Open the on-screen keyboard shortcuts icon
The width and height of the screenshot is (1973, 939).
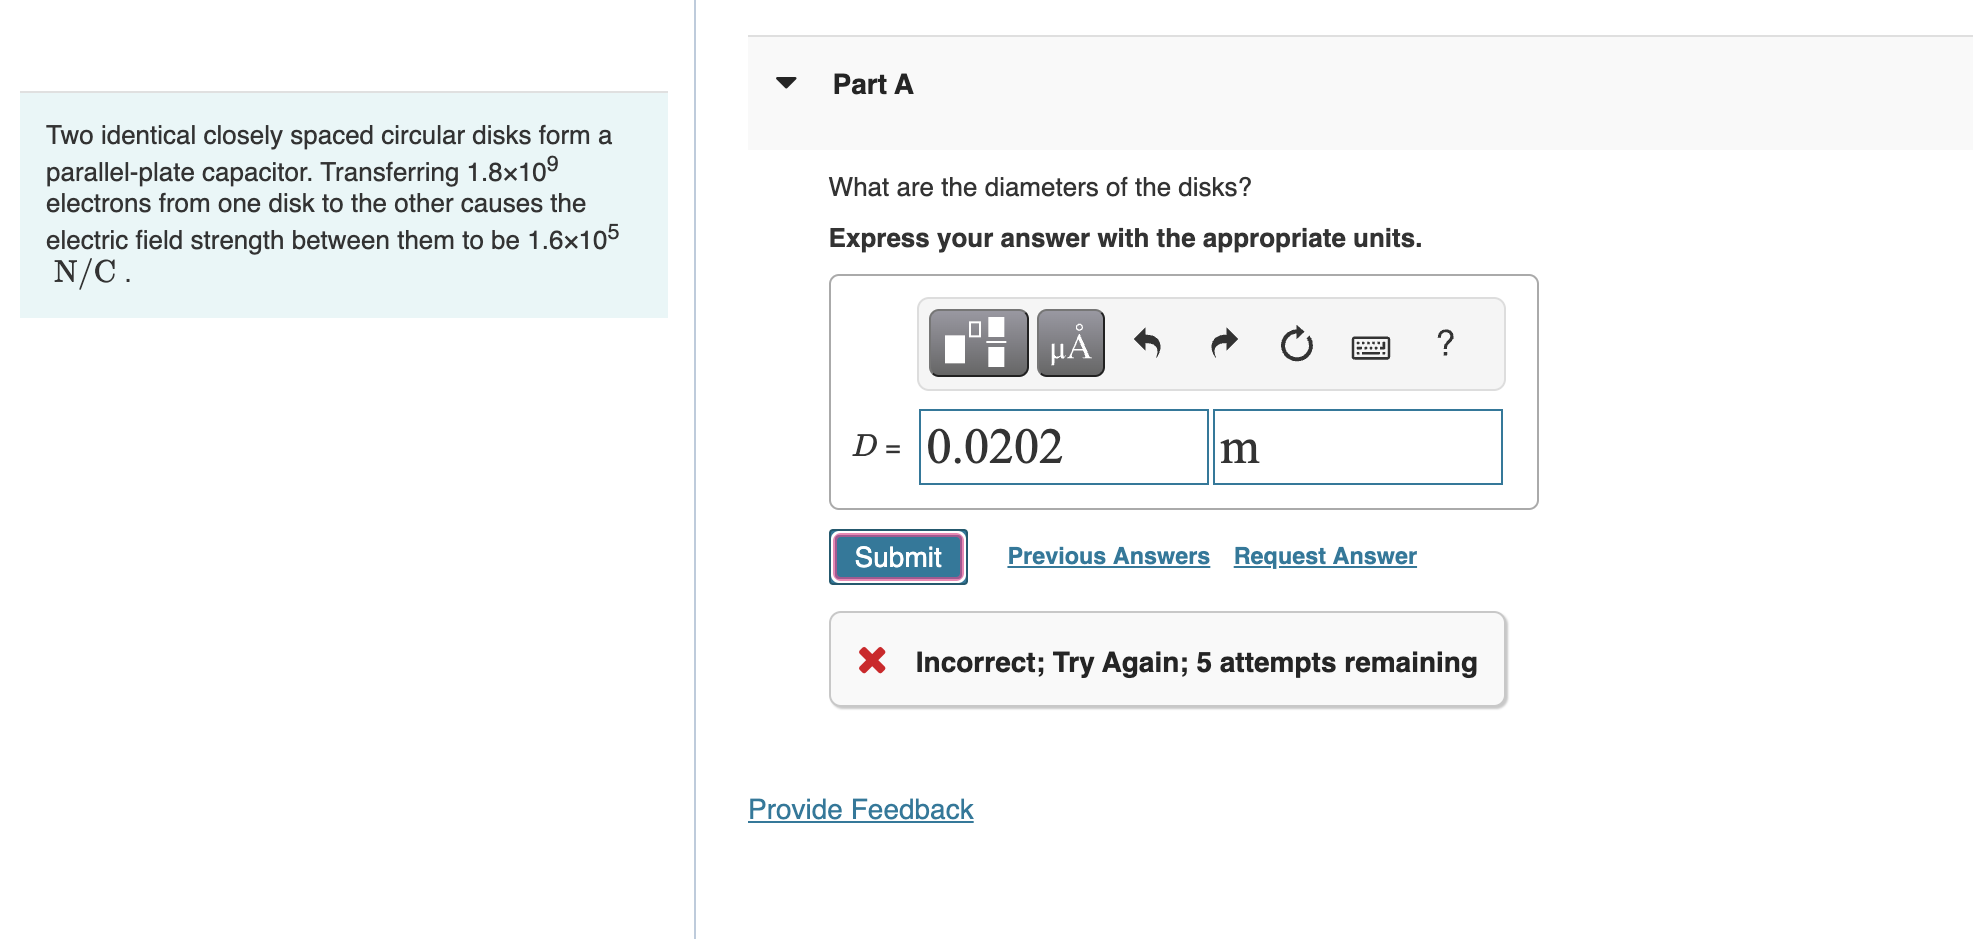[x=1369, y=346]
